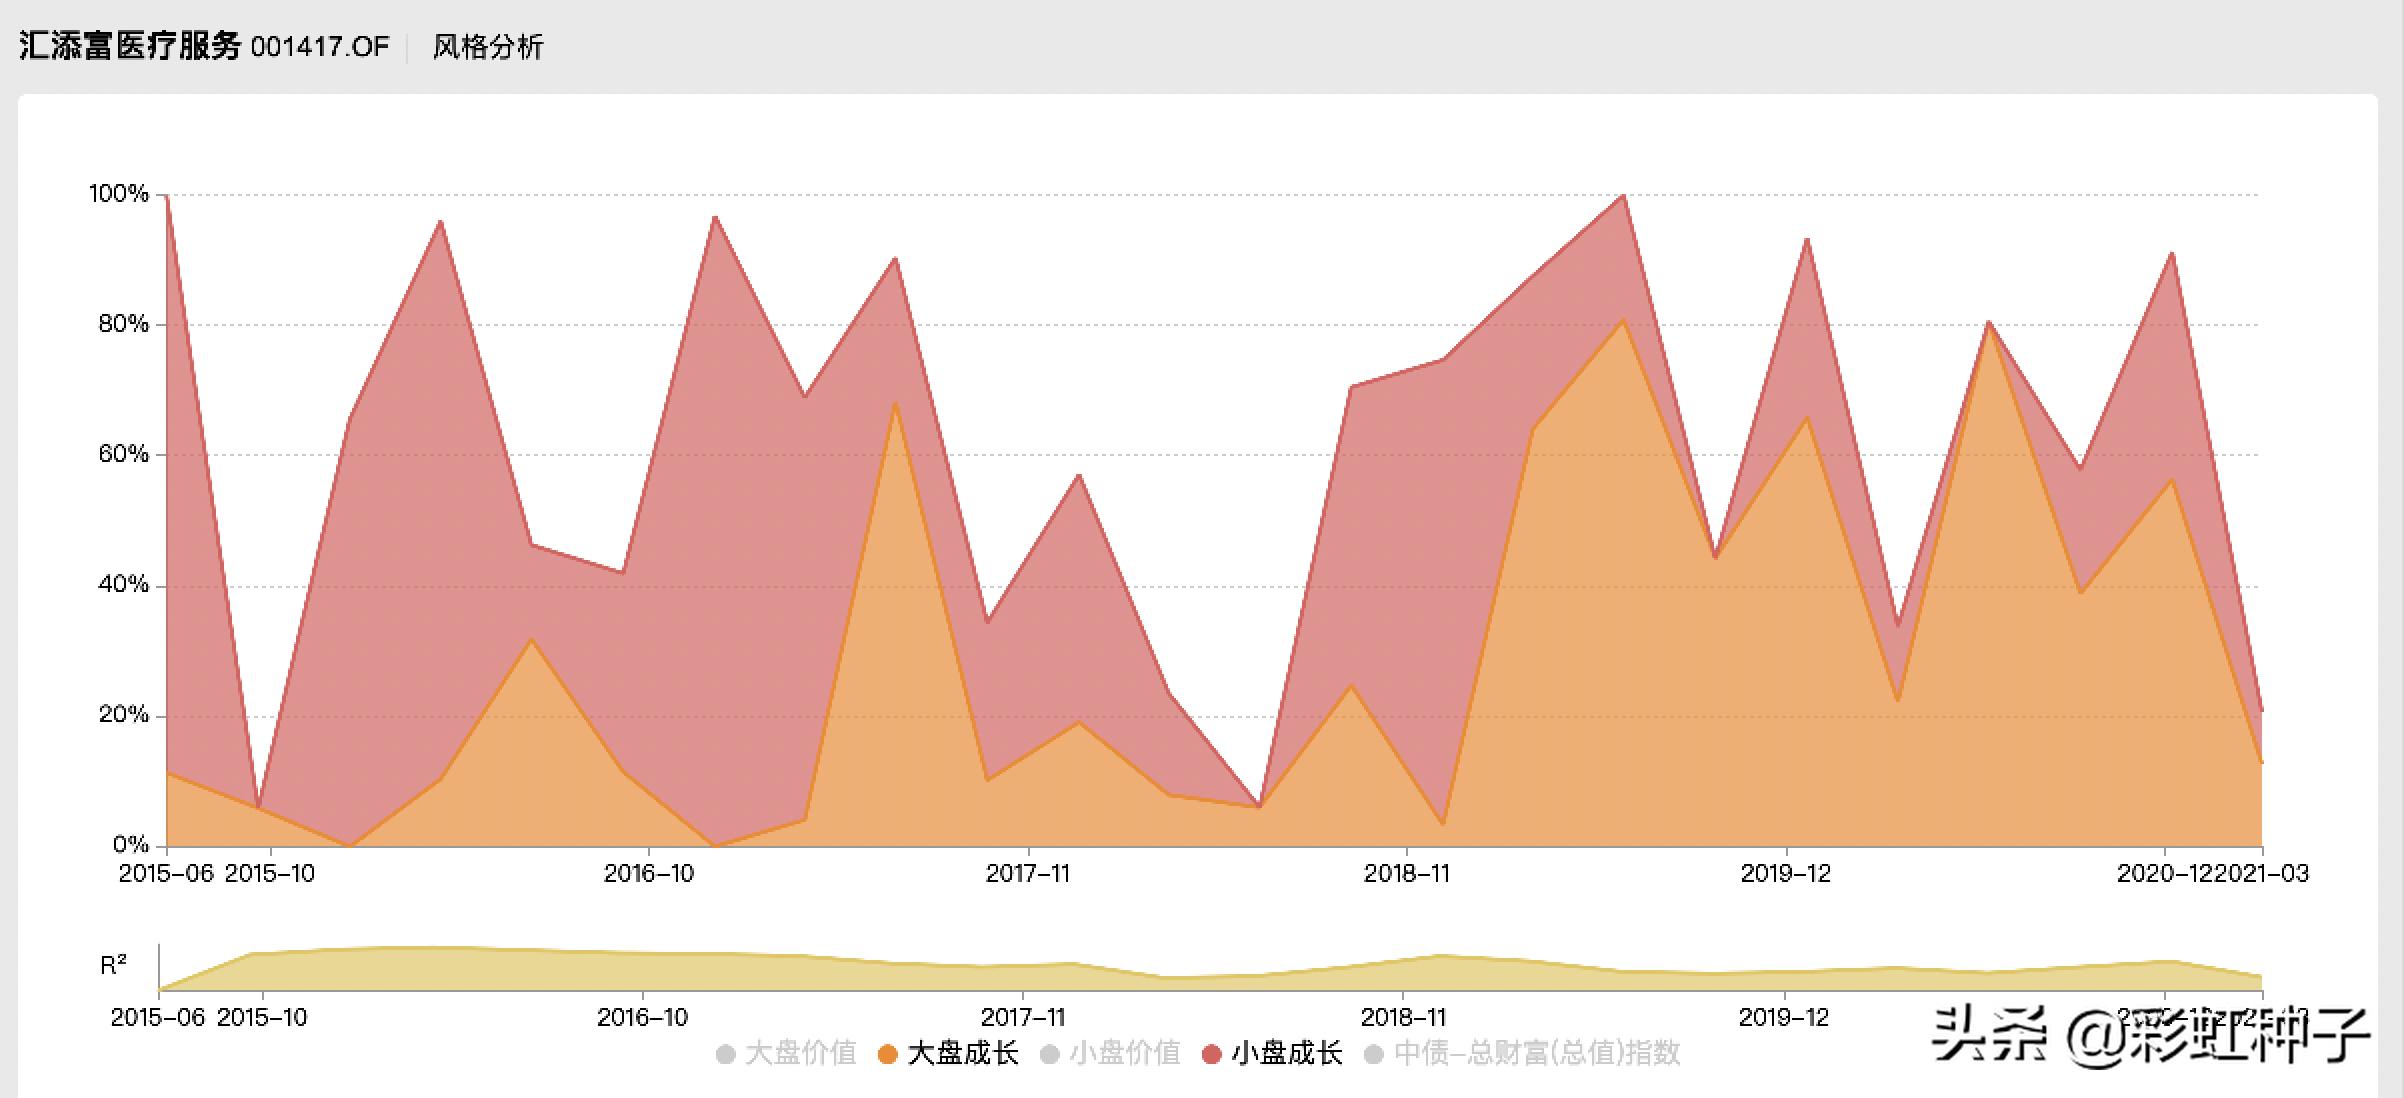Enable the 小盘价值 series label
This screenshot has width=2404, height=1098.
[x=1125, y=1054]
